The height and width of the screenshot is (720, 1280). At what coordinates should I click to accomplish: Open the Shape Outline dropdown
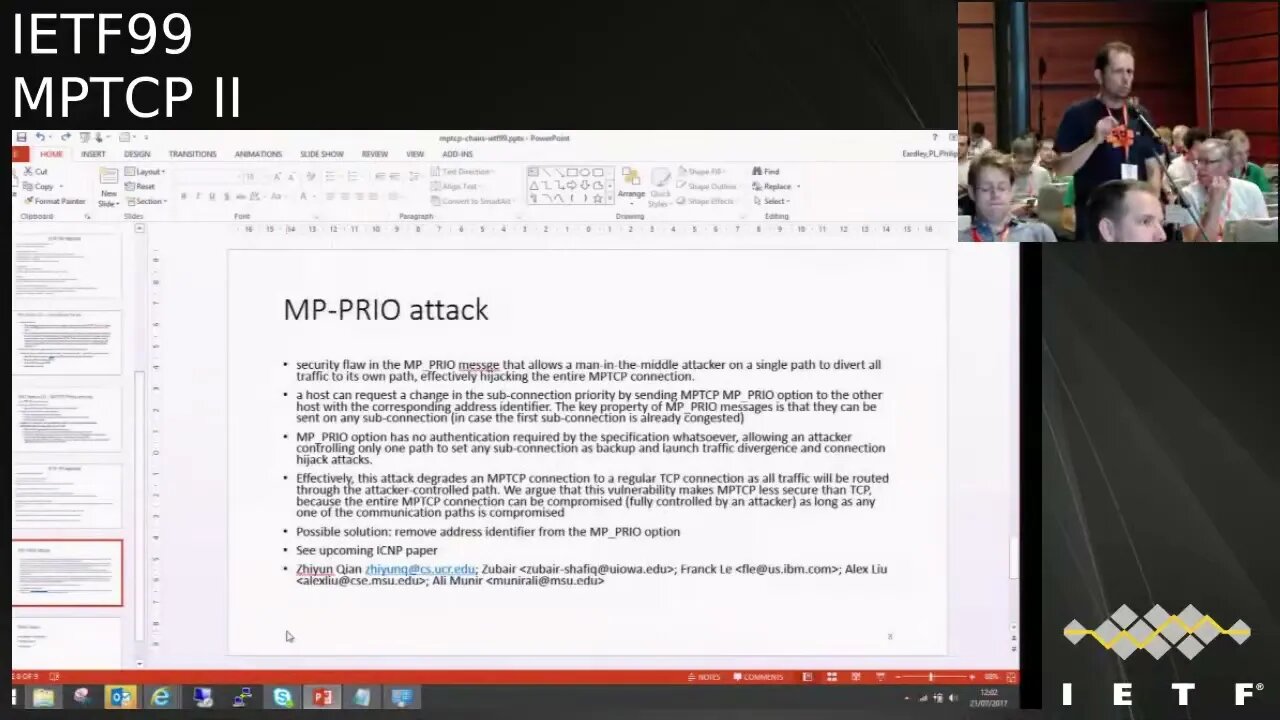(x=707, y=186)
